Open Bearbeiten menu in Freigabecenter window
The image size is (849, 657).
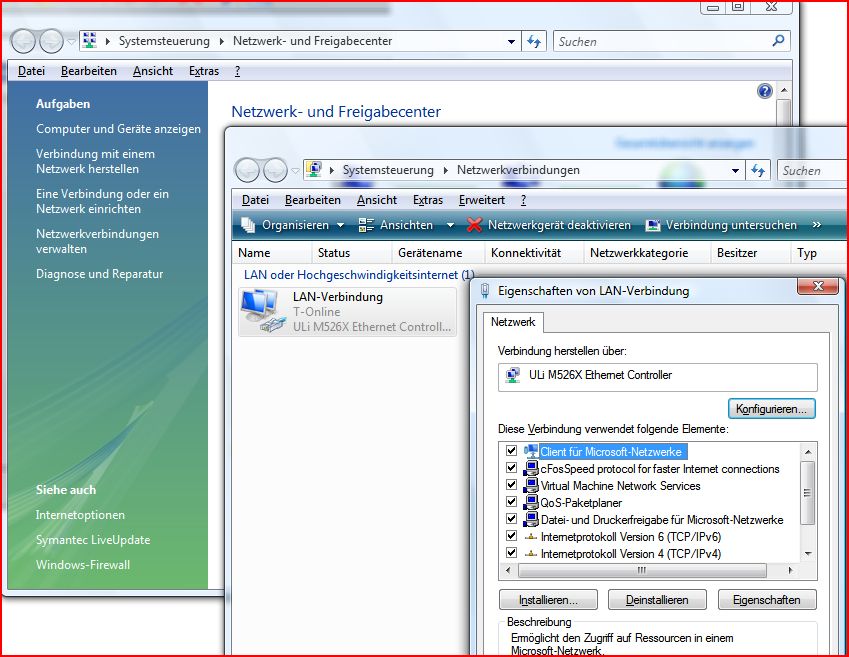(x=89, y=71)
